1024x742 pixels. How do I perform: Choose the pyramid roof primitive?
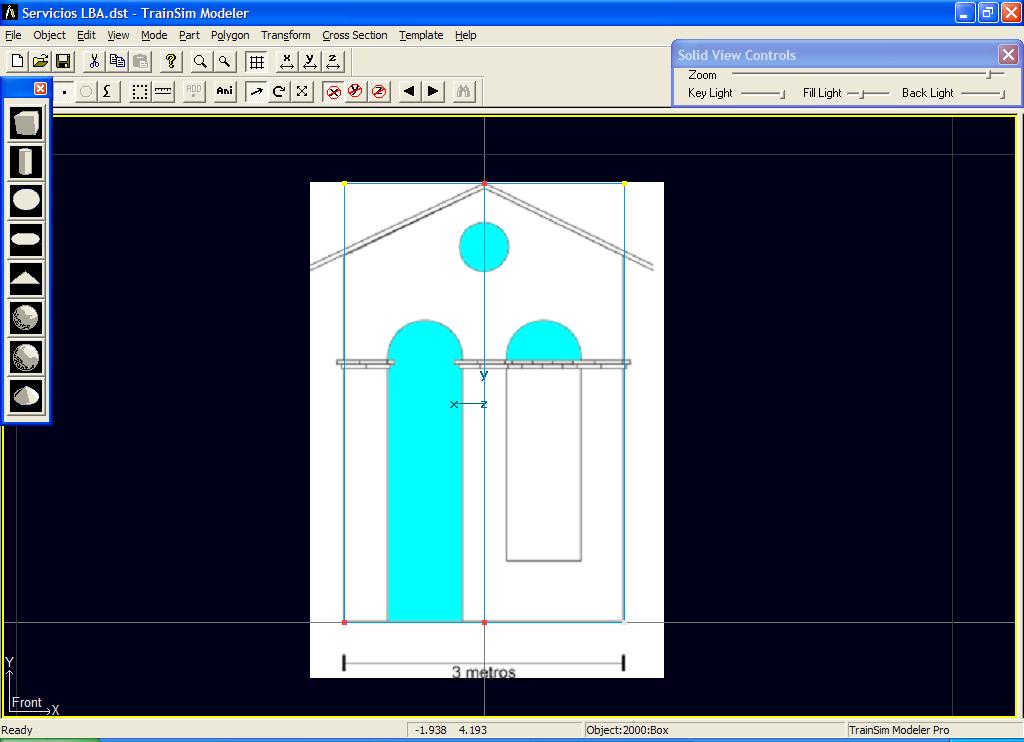coord(26,278)
